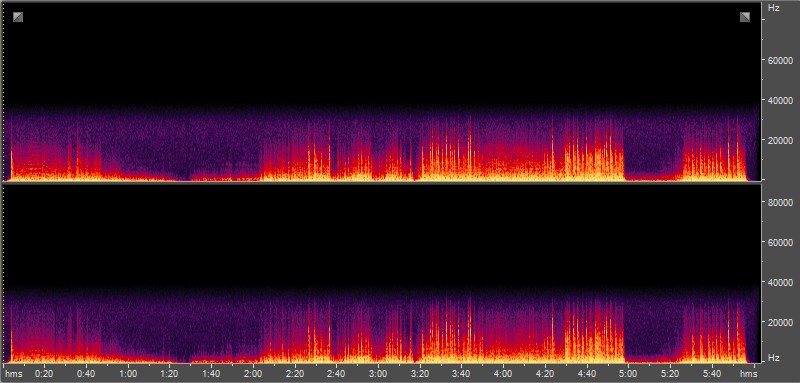Click the 3:00 mark on the time ruler
The image size is (800, 383).
(x=378, y=373)
